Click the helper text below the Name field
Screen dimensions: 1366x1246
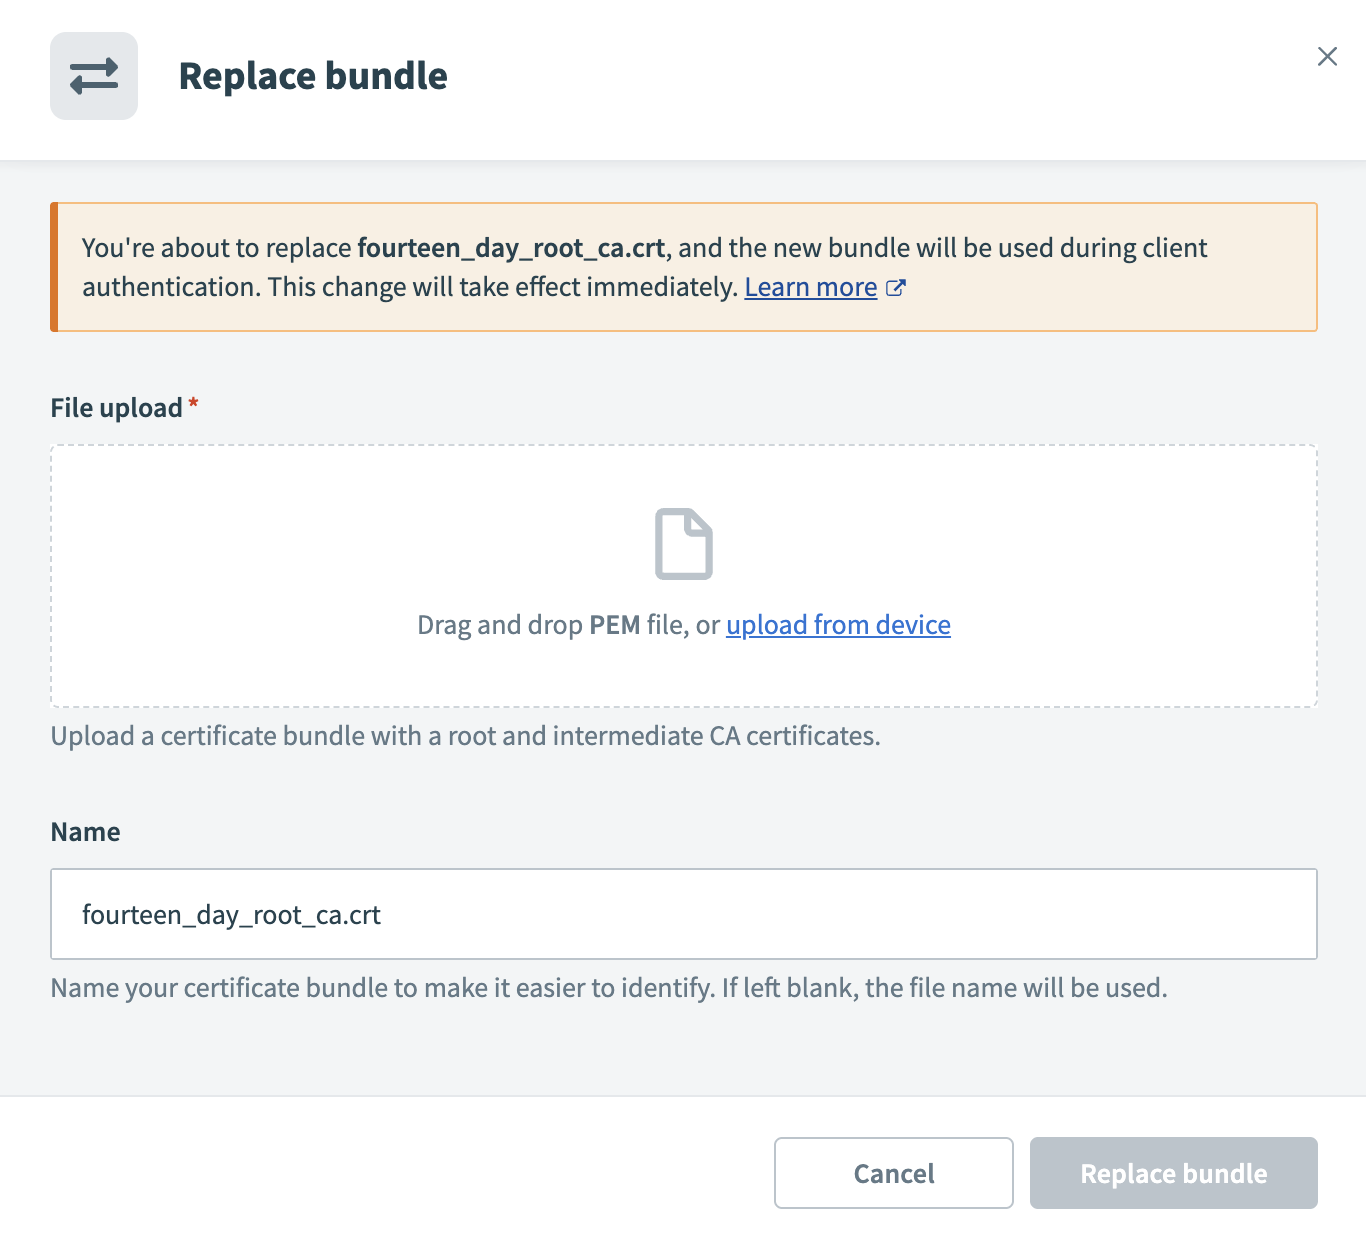click(x=607, y=987)
